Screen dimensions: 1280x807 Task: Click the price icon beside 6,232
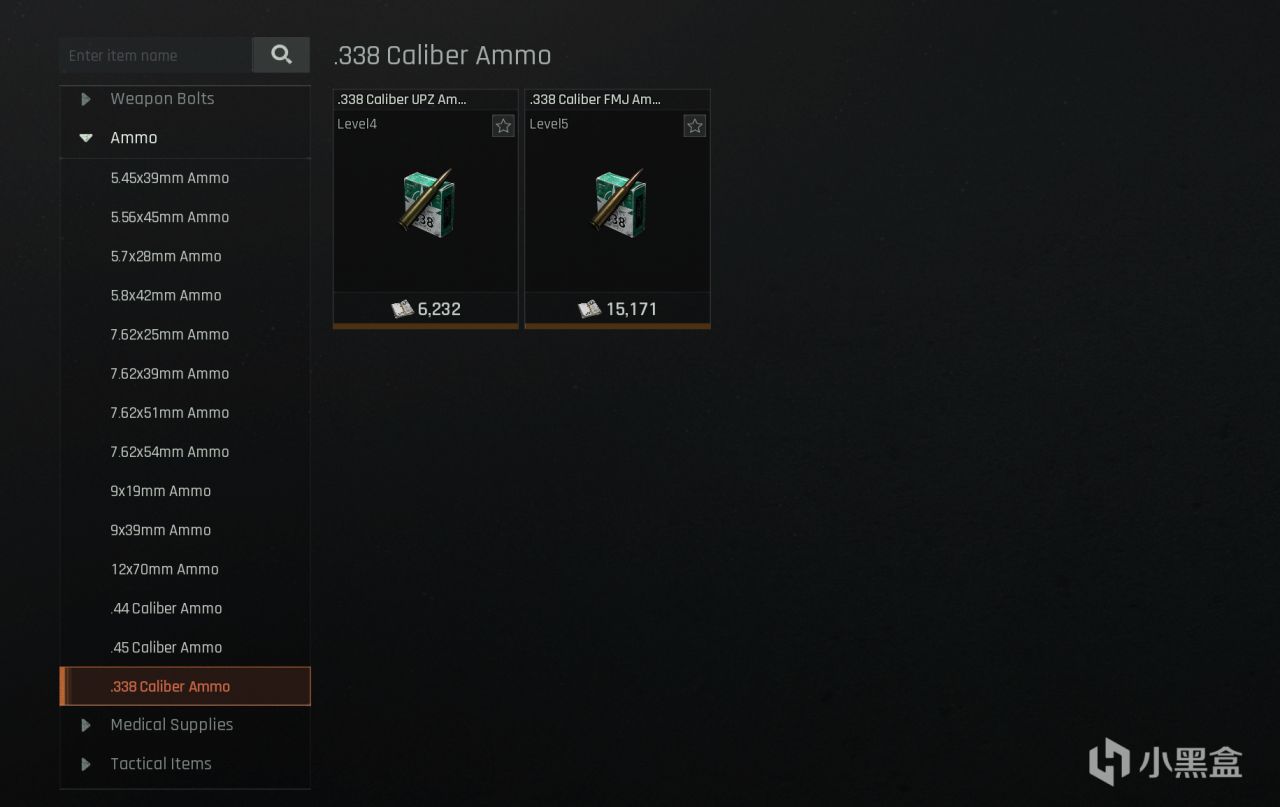[x=402, y=309]
